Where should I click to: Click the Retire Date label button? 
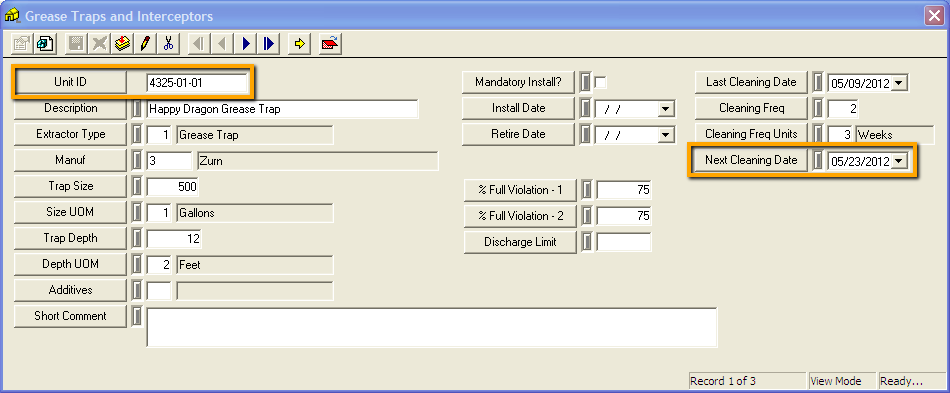pos(518,134)
